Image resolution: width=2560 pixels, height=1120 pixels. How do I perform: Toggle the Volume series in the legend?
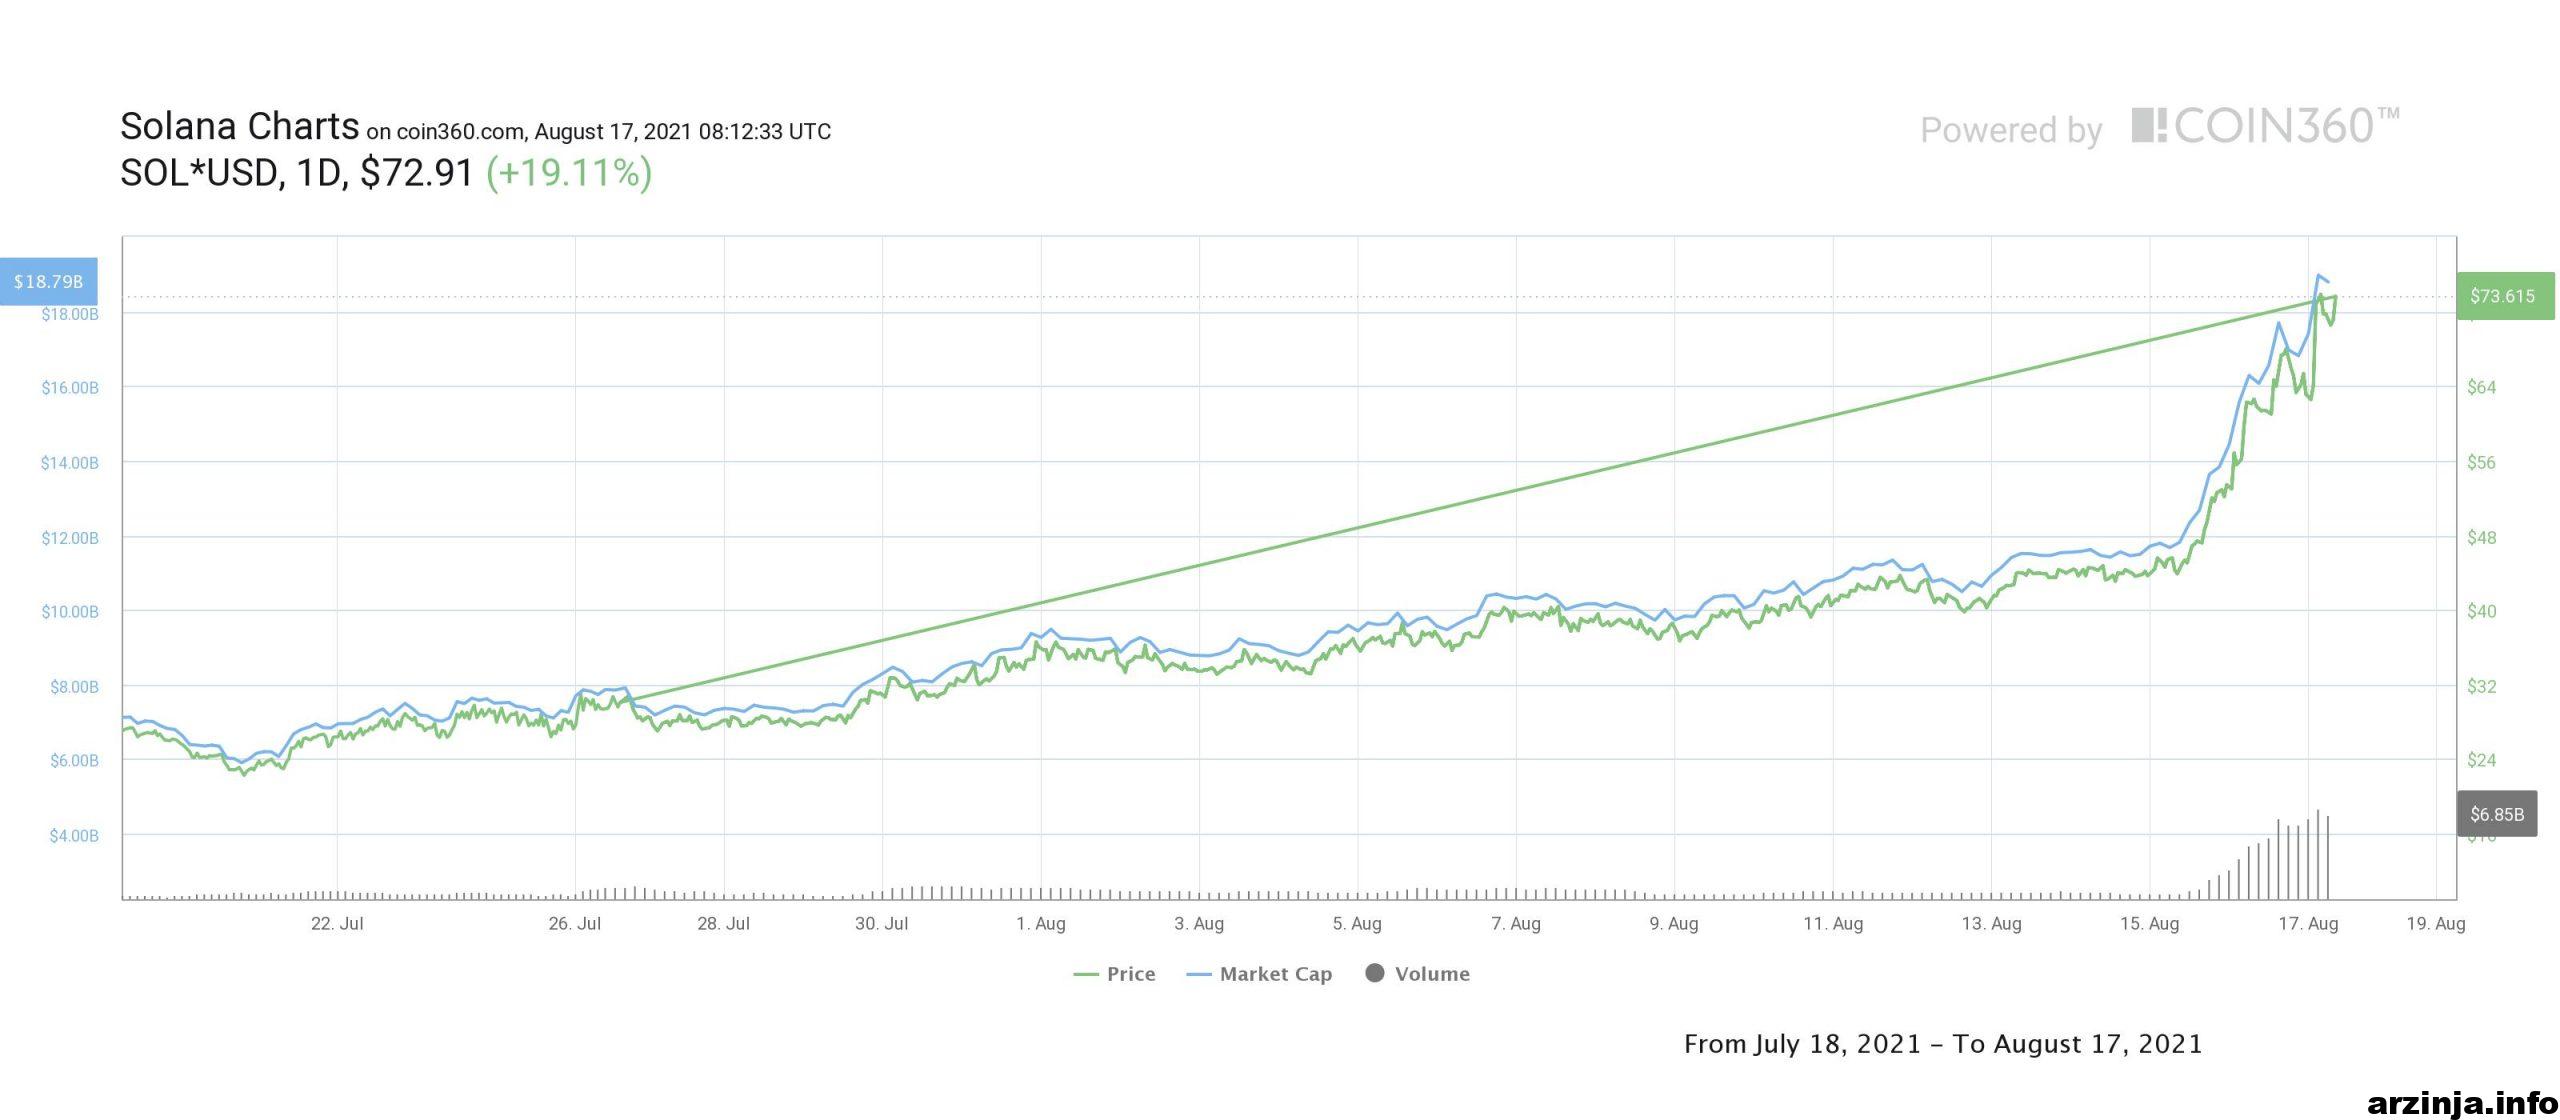[x=1418, y=974]
